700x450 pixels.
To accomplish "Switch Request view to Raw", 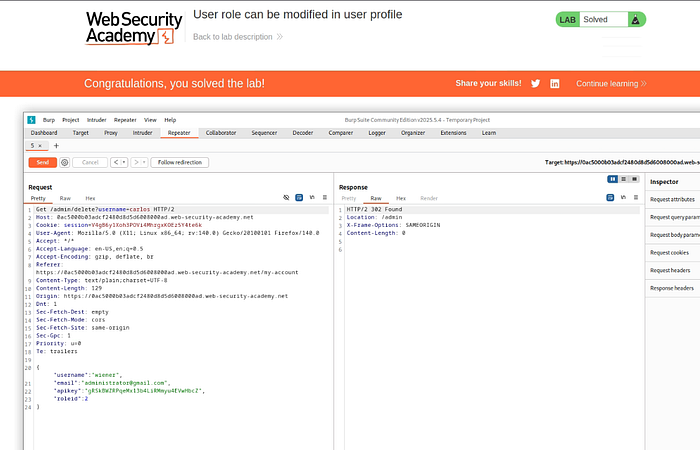I will pos(65,198).
